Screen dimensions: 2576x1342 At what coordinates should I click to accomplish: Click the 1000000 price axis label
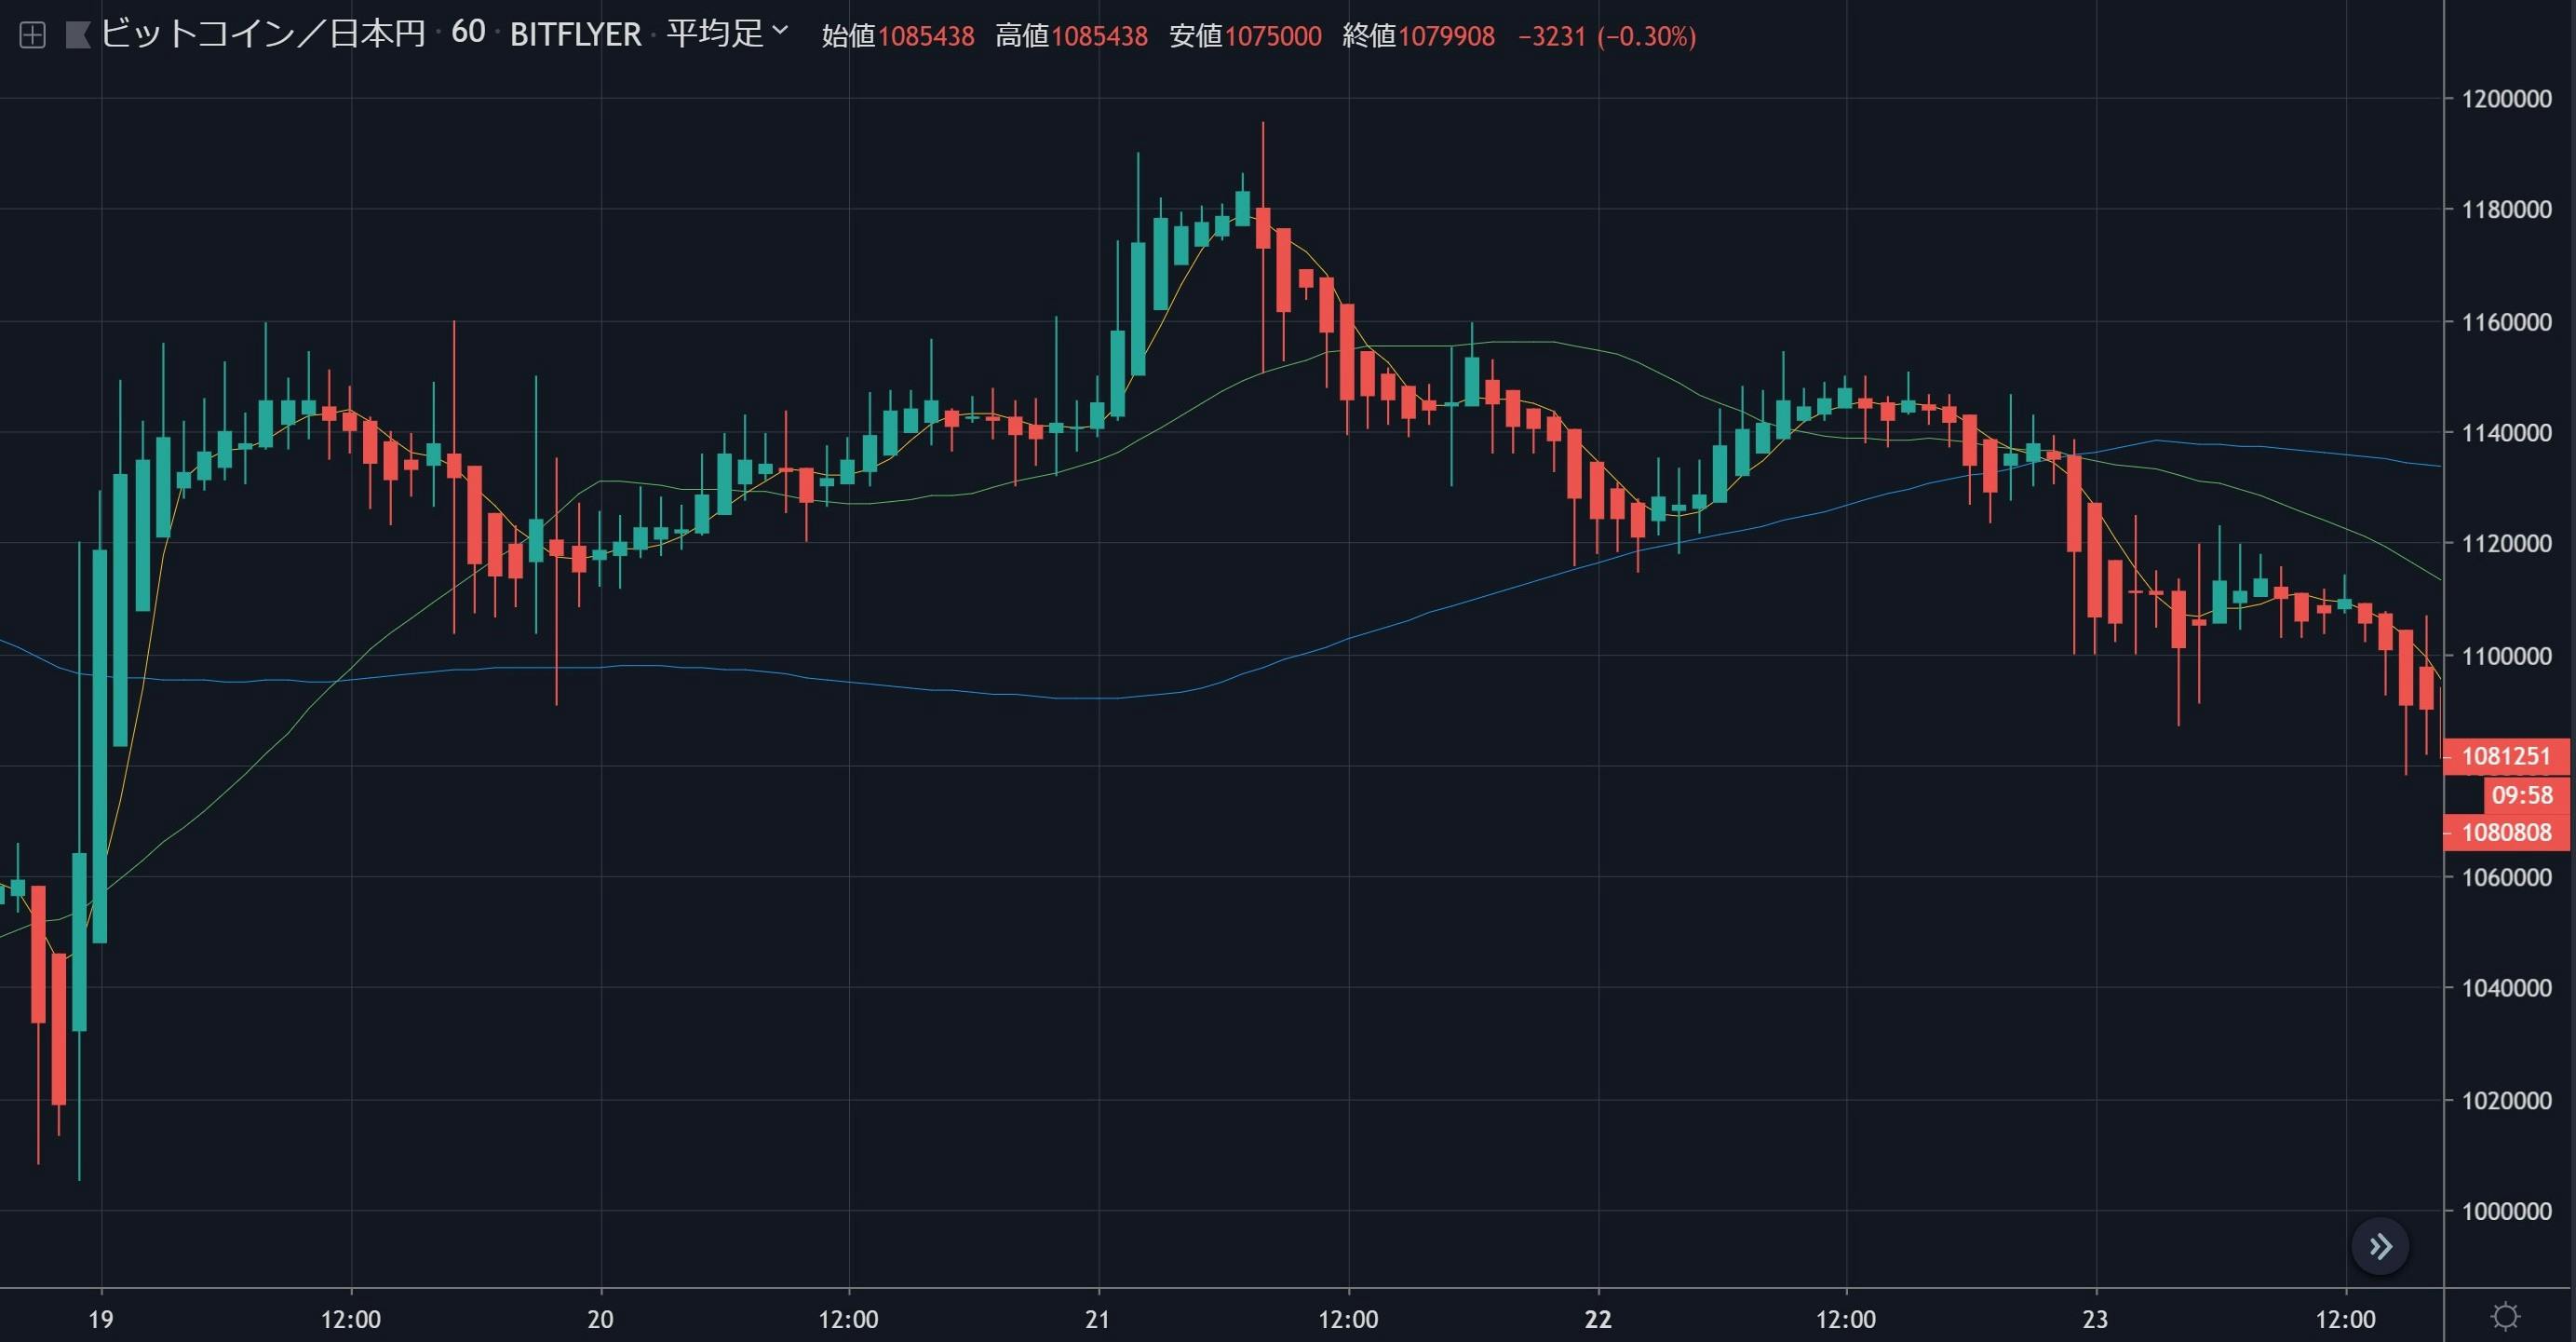2506,1212
